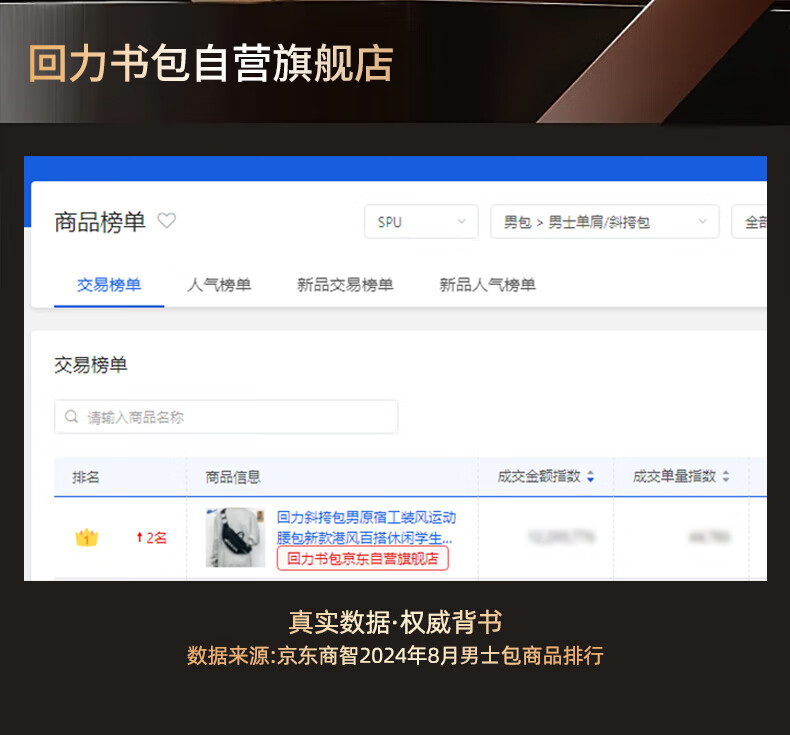Open the 回力斜挎包男原宿工装风运动 product link

click(366, 527)
